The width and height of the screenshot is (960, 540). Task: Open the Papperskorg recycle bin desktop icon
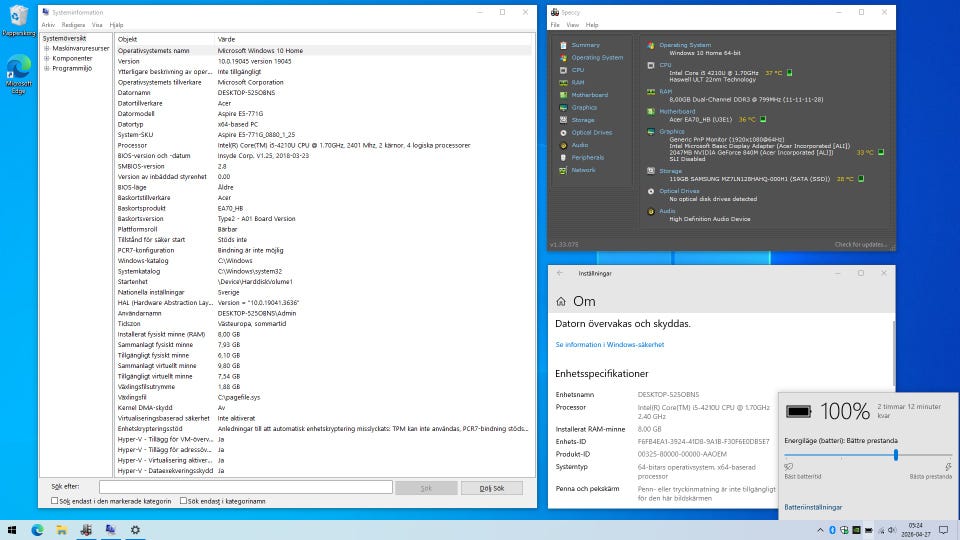[18, 20]
